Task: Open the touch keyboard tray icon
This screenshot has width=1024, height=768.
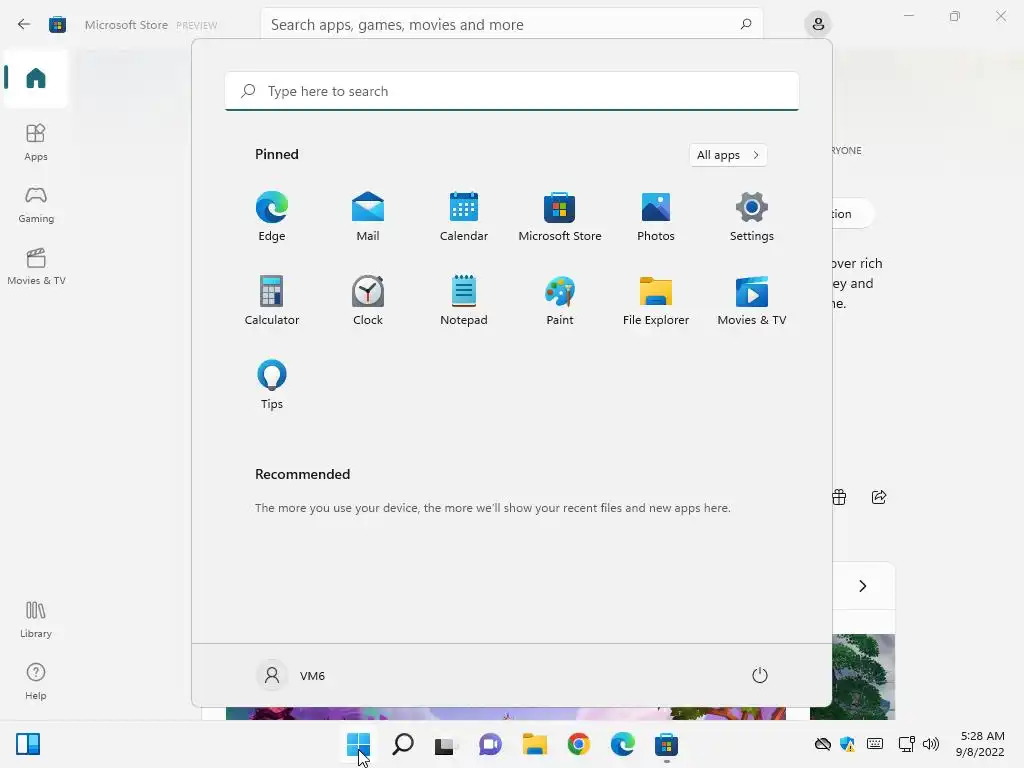Action: pyautogui.click(x=875, y=744)
